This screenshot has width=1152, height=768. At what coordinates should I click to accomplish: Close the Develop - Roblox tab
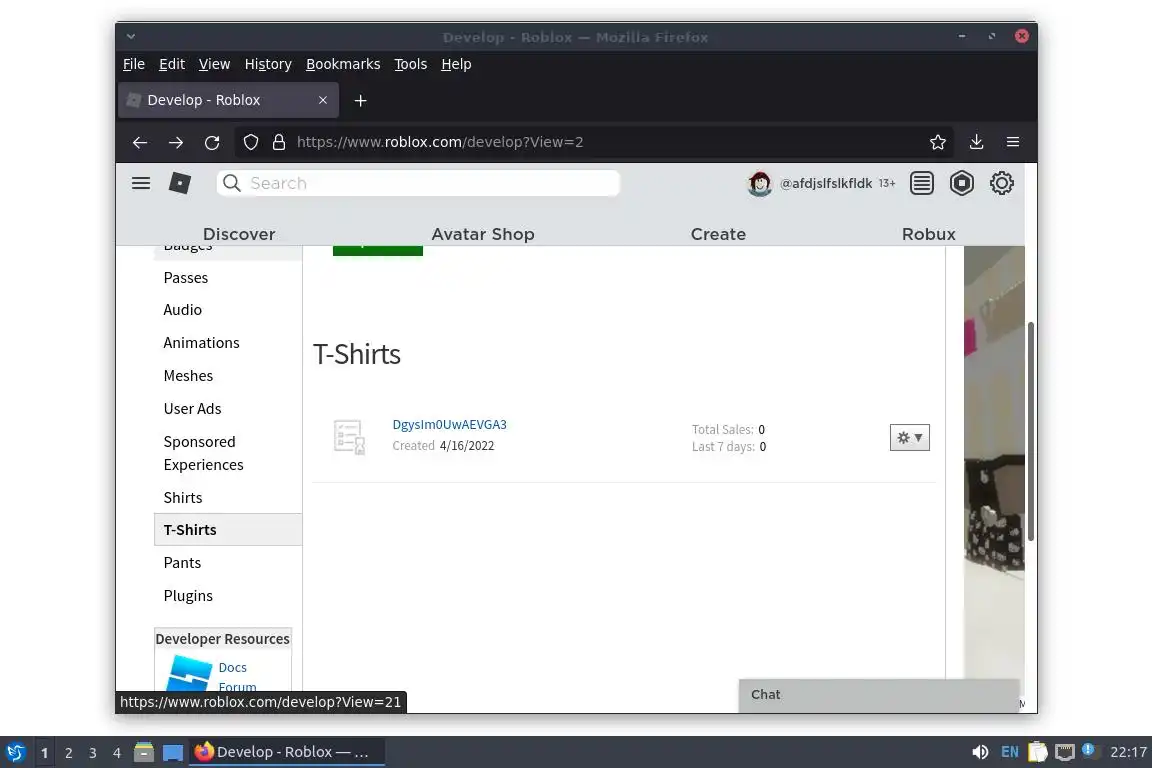point(323,100)
